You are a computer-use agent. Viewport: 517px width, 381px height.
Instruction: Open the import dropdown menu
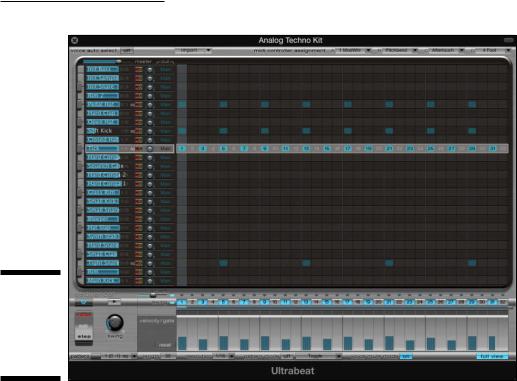(x=193, y=51)
